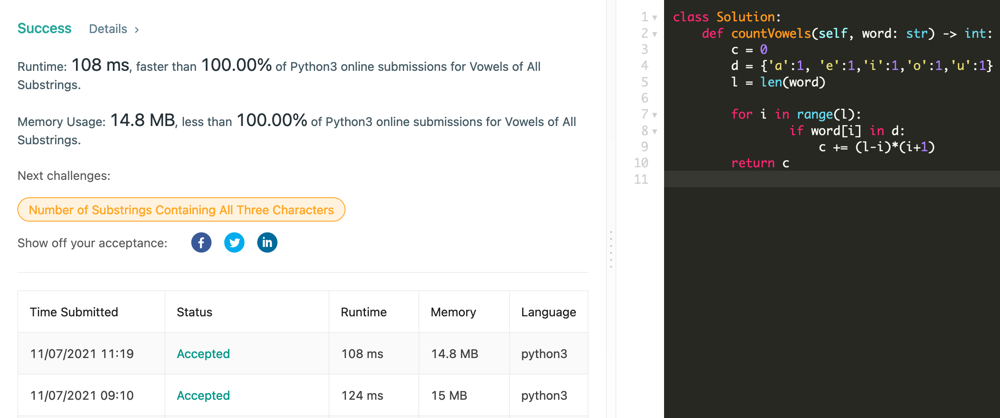Viewport: 1000px width, 418px height.
Task: Click the panel divider drag handle
Action: (611, 249)
